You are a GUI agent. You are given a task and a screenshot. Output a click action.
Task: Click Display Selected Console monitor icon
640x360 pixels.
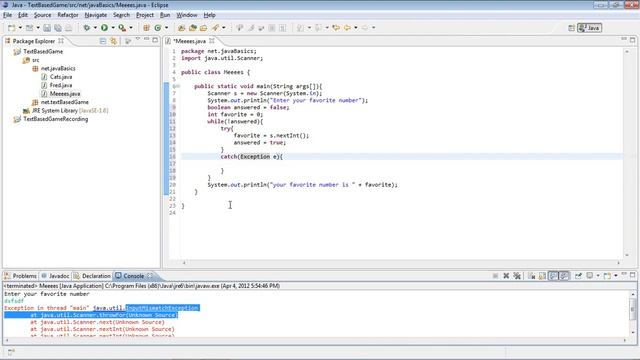(x=589, y=276)
